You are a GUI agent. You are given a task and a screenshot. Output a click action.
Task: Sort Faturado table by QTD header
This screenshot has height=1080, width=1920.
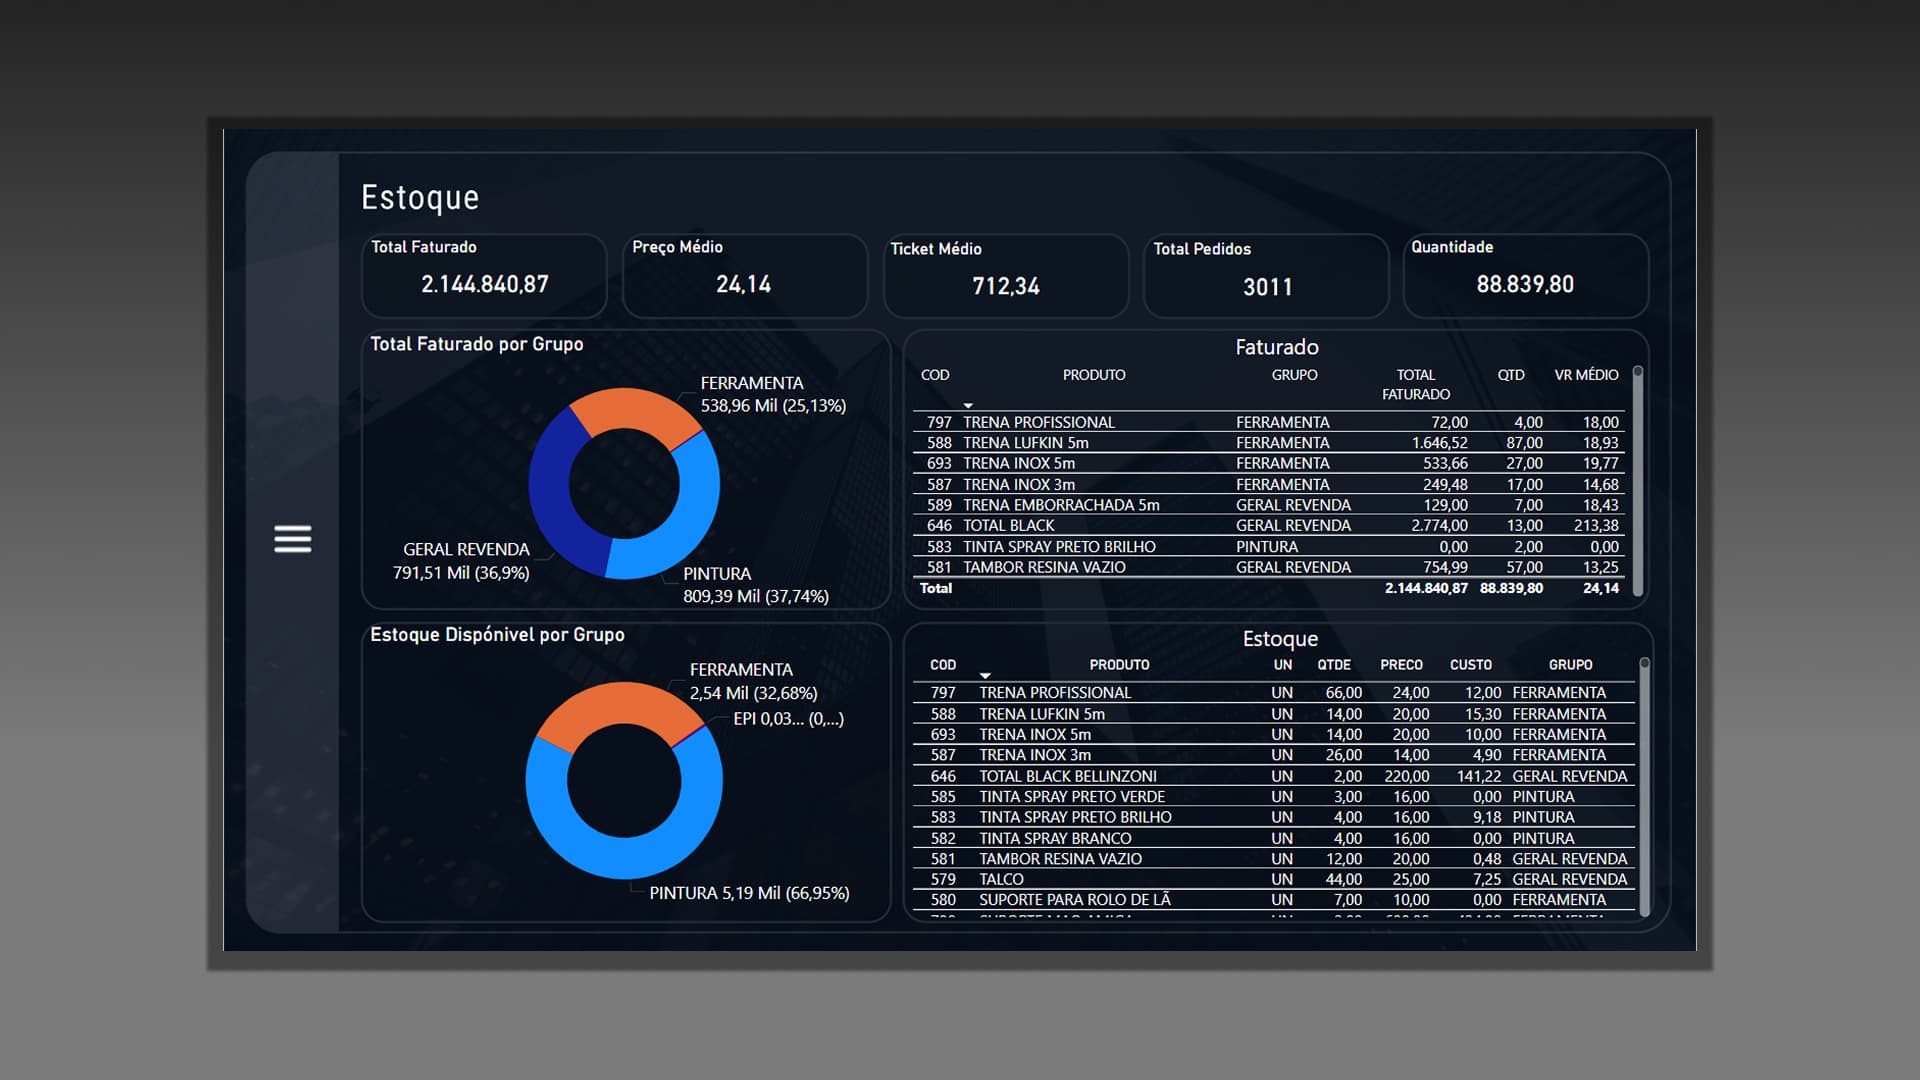pos(1510,375)
